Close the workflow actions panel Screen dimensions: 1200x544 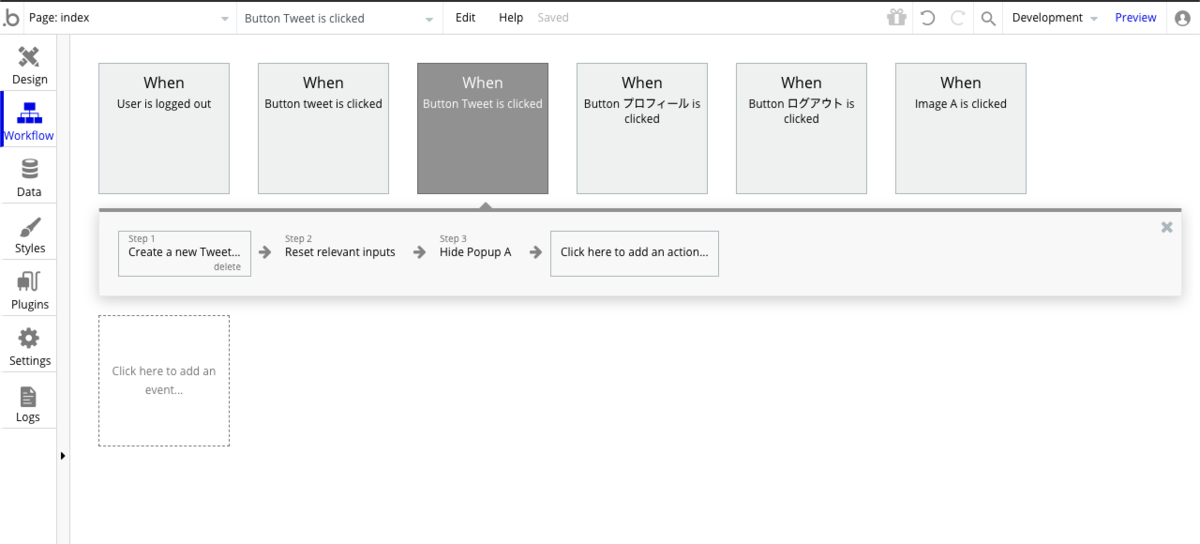tap(1166, 227)
